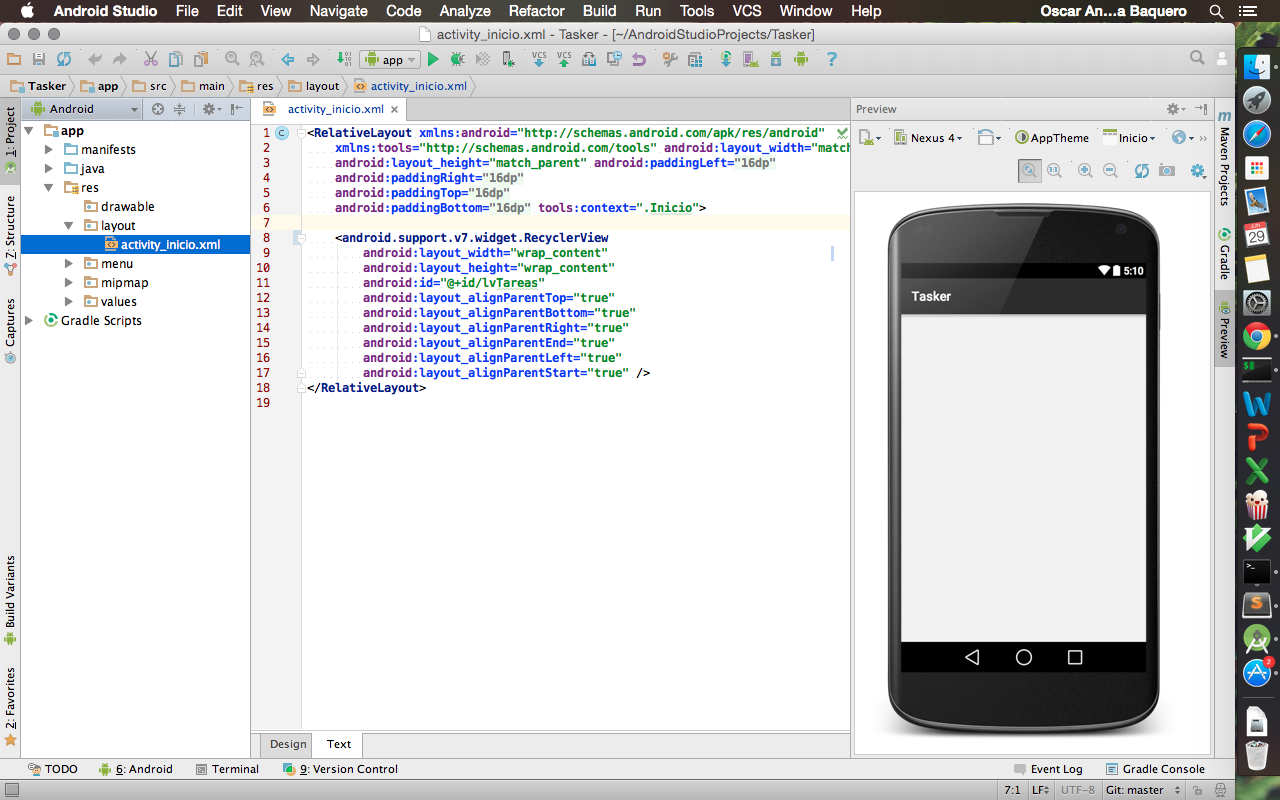Open the app run configuration dropdown
The height and width of the screenshot is (800, 1280).
390,60
